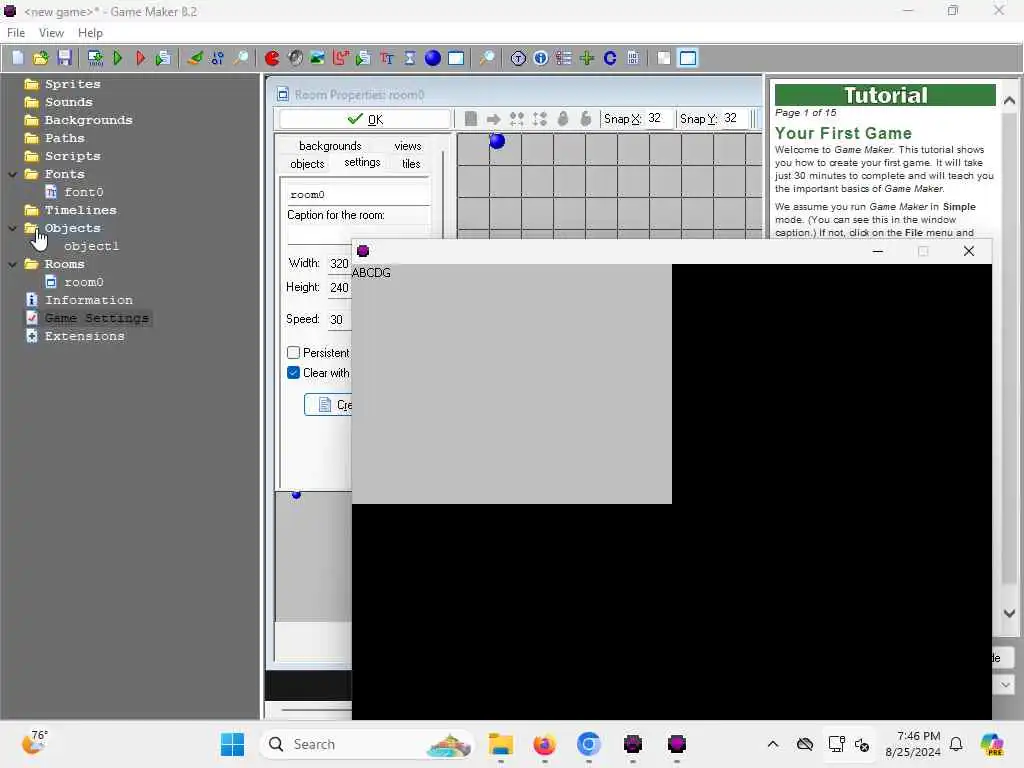Collapse the Rooms folder chevron
This screenshot has height=768, width=1024.
(x=12, y=264)
